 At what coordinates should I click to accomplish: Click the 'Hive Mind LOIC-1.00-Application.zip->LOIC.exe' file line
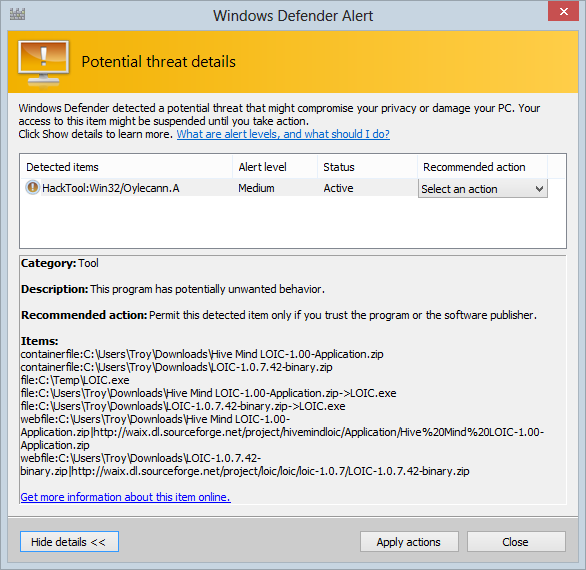(x=209, y=393)
